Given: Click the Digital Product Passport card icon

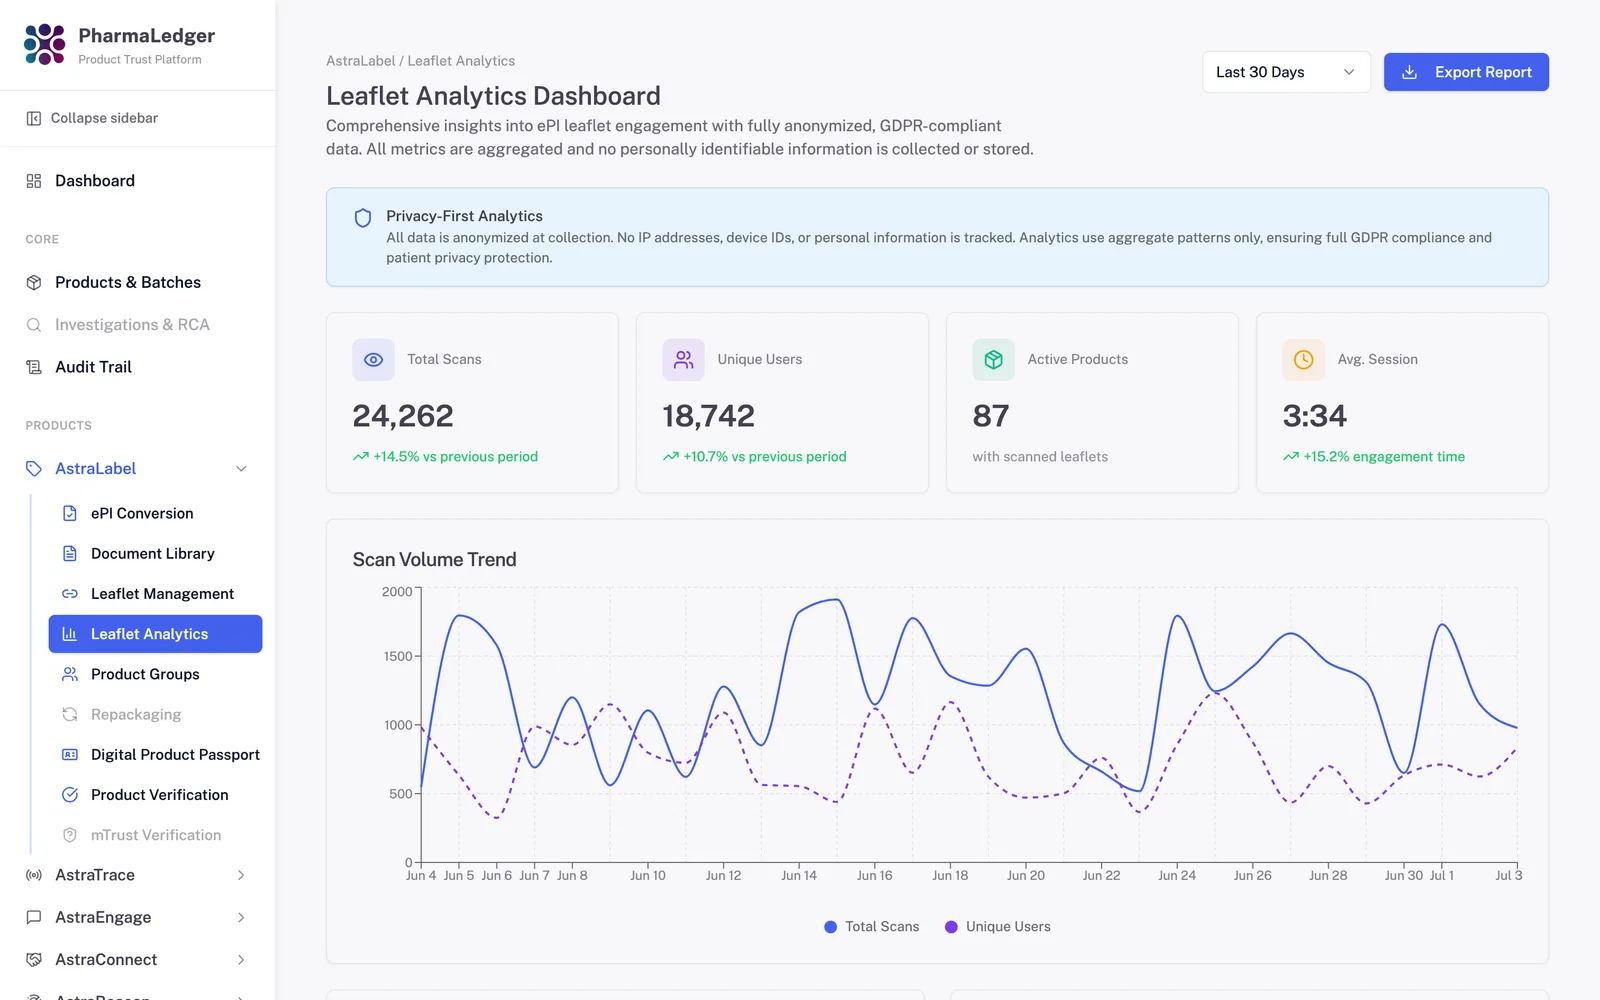Looking at the screenshot, I should (70, 755).
